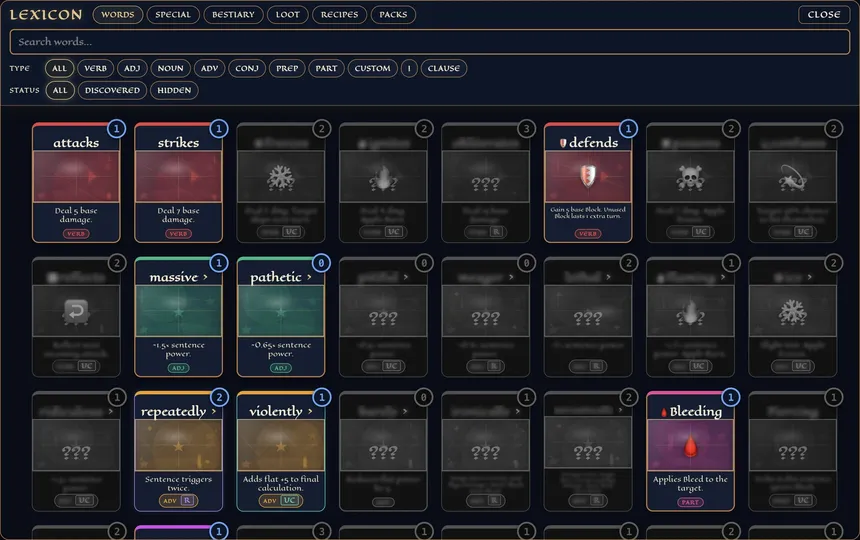
Task: Click the R rarity badge on repeatedly
Action: click(187, 501)
